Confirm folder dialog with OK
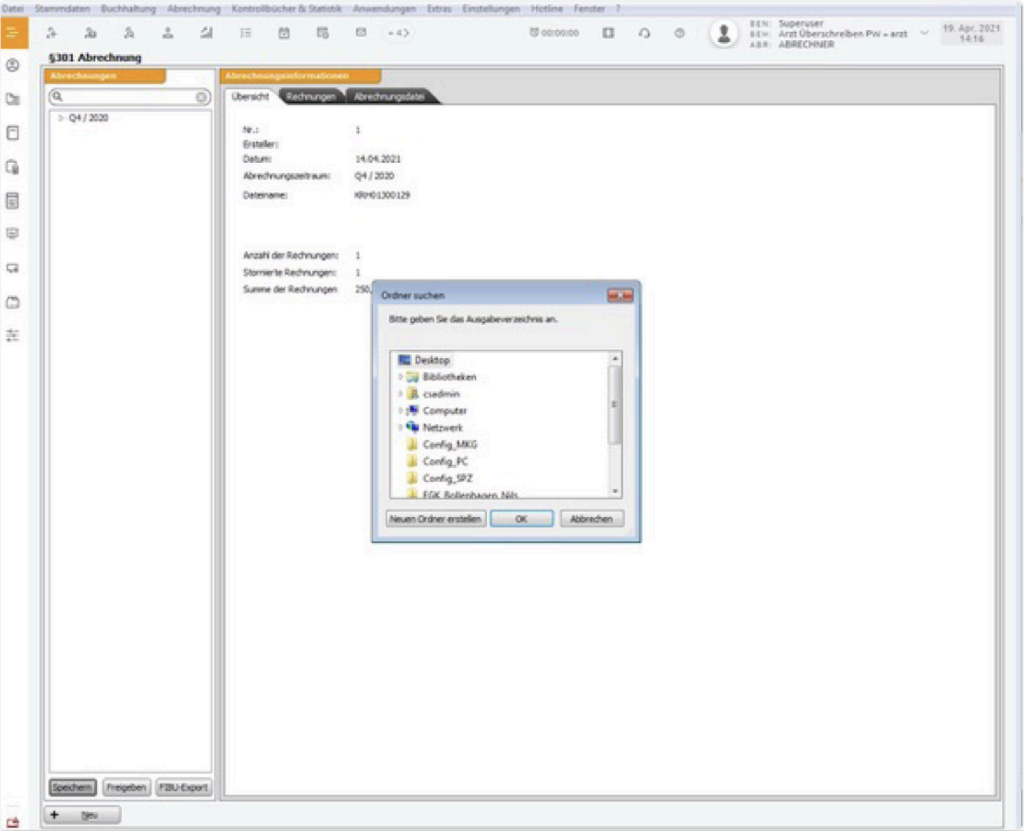Screen dimensions: 1024x831 coord(521,519)
